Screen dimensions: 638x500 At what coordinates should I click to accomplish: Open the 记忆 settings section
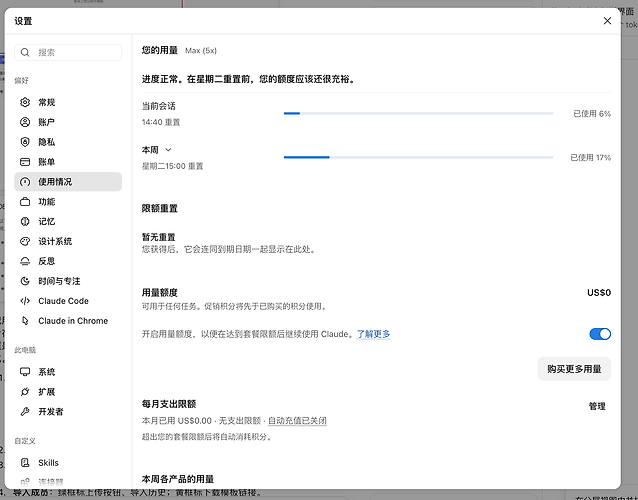tap(68, 221)
